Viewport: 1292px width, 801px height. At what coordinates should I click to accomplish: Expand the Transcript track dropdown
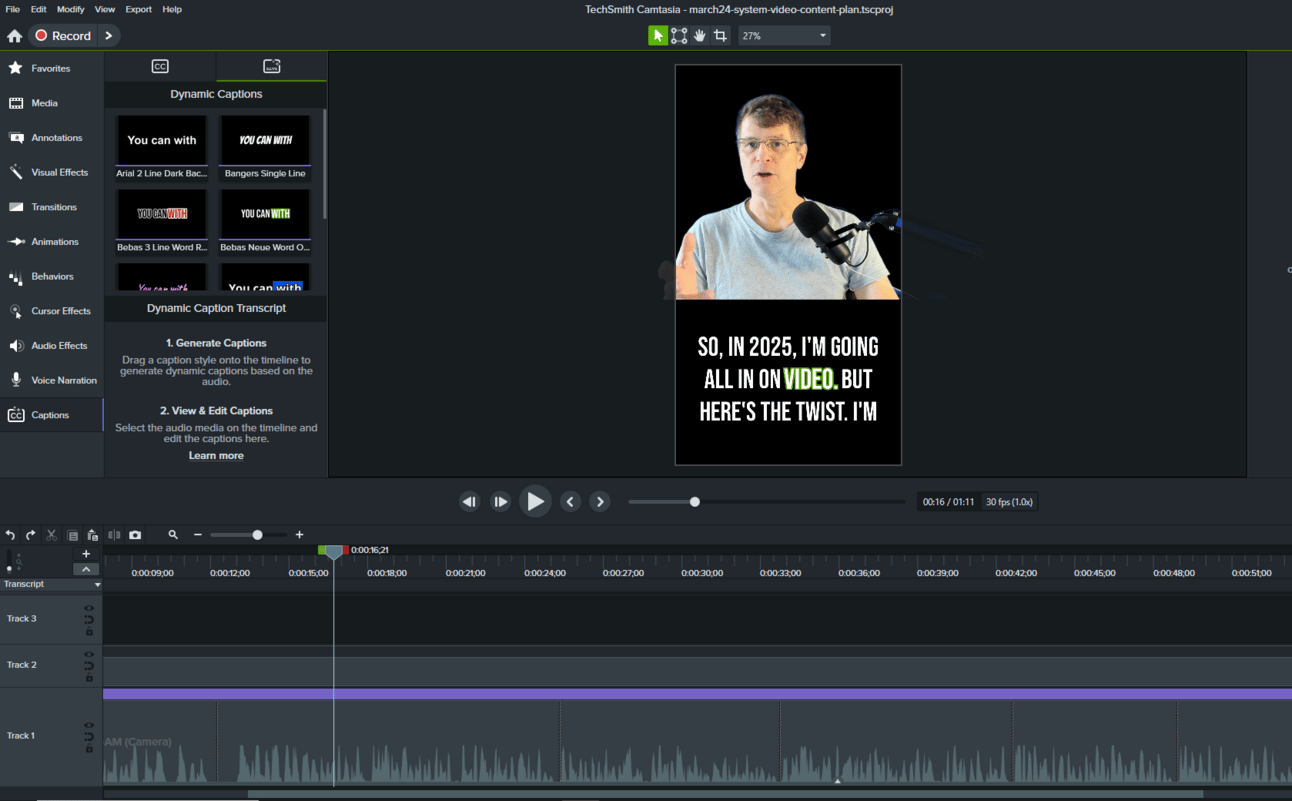(97, 584)
